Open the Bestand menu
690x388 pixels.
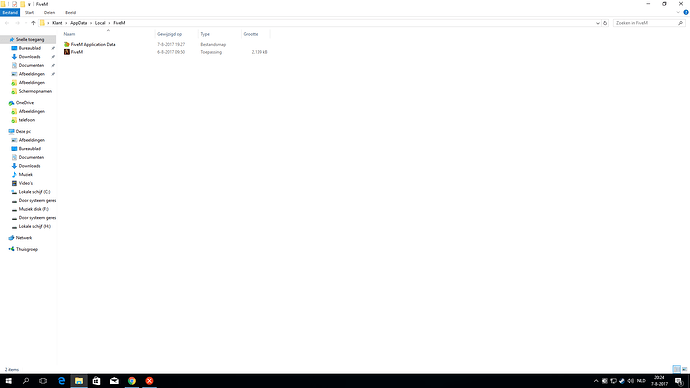click(x=10, y=12)
